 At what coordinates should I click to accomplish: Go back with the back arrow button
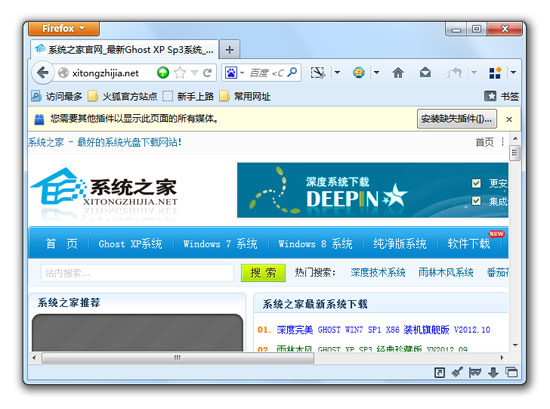pos(43,73)
